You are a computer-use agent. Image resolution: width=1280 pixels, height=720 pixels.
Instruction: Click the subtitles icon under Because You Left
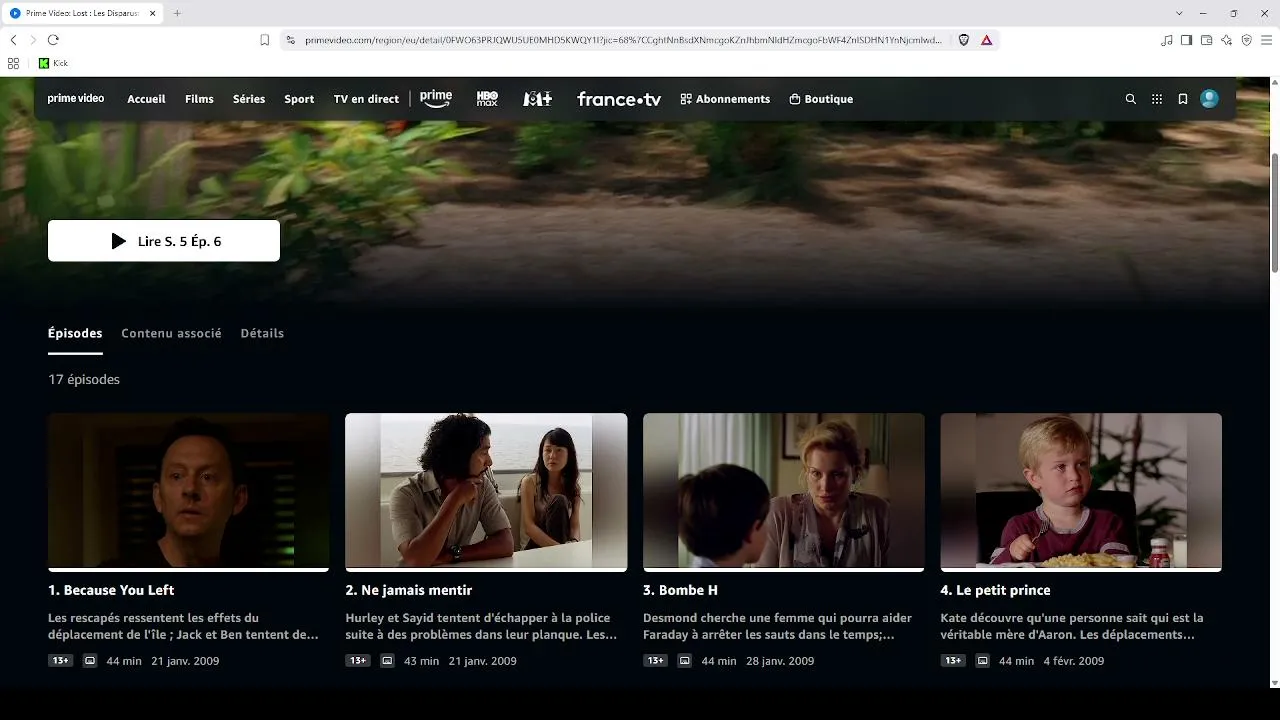coord(90,661)
